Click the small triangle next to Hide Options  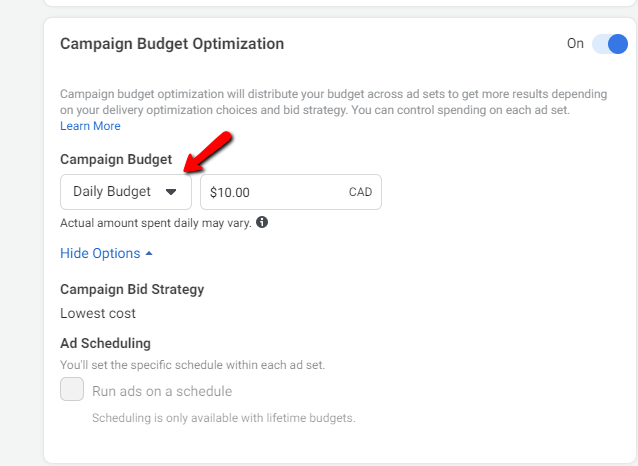pyautogui.click(x=149, y=253)
